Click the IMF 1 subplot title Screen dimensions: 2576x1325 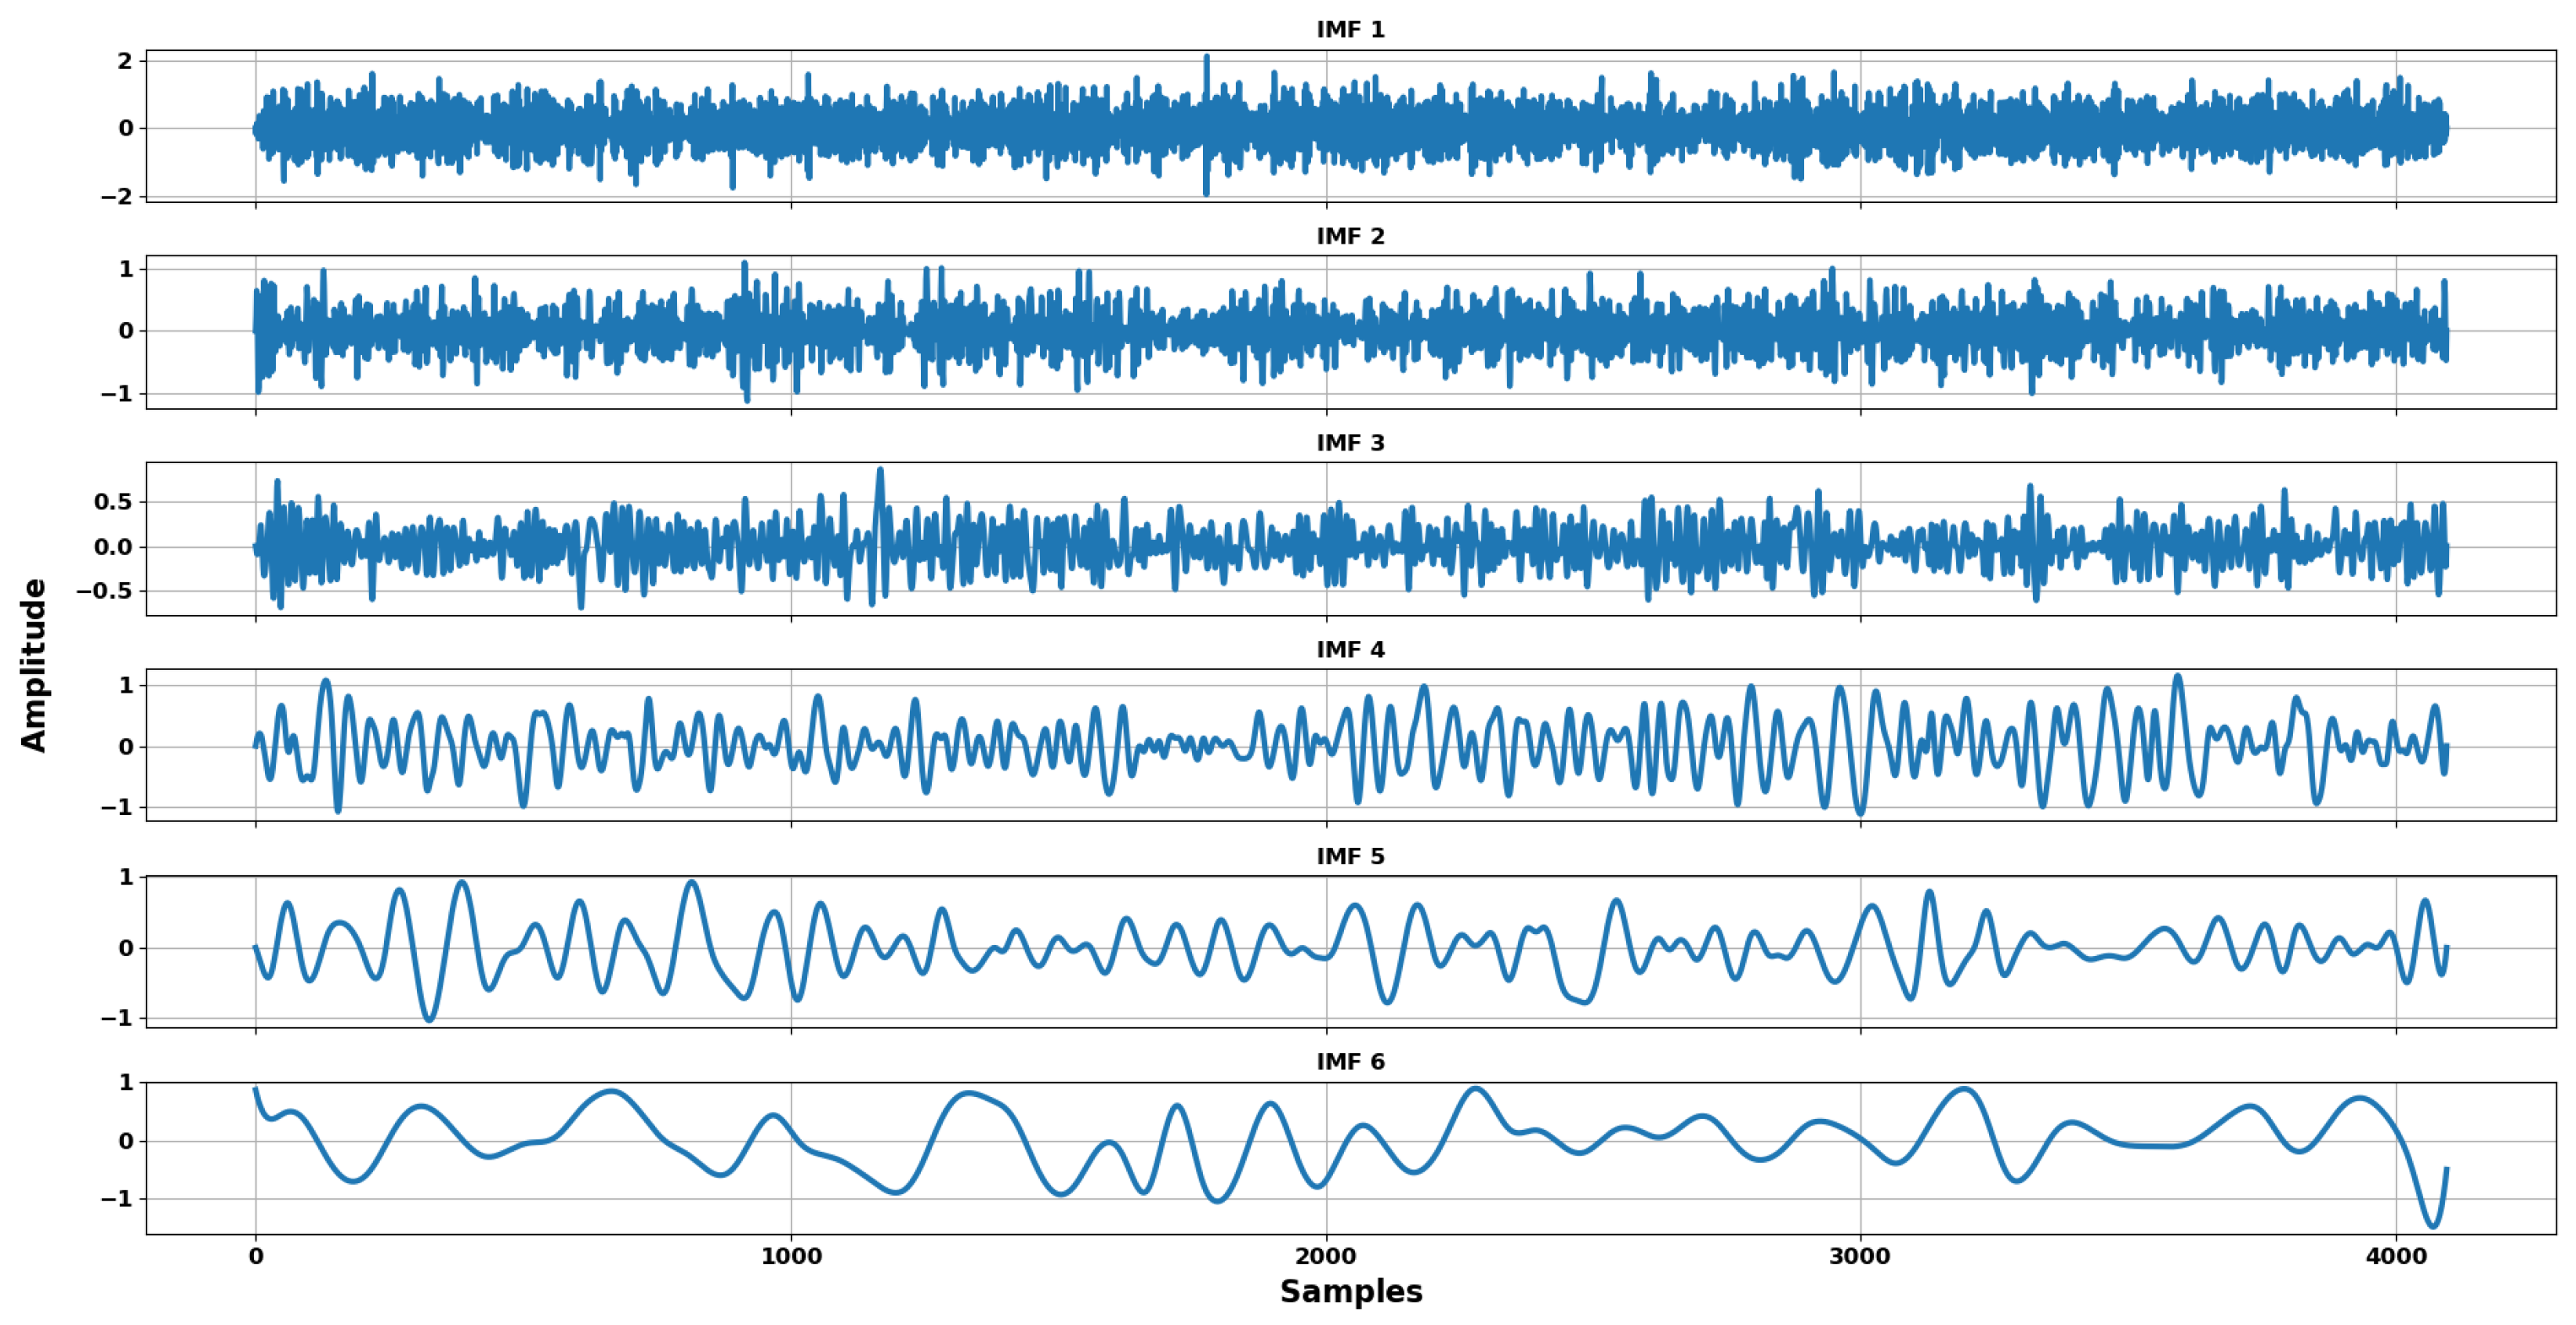click(x=1350, y=30)
